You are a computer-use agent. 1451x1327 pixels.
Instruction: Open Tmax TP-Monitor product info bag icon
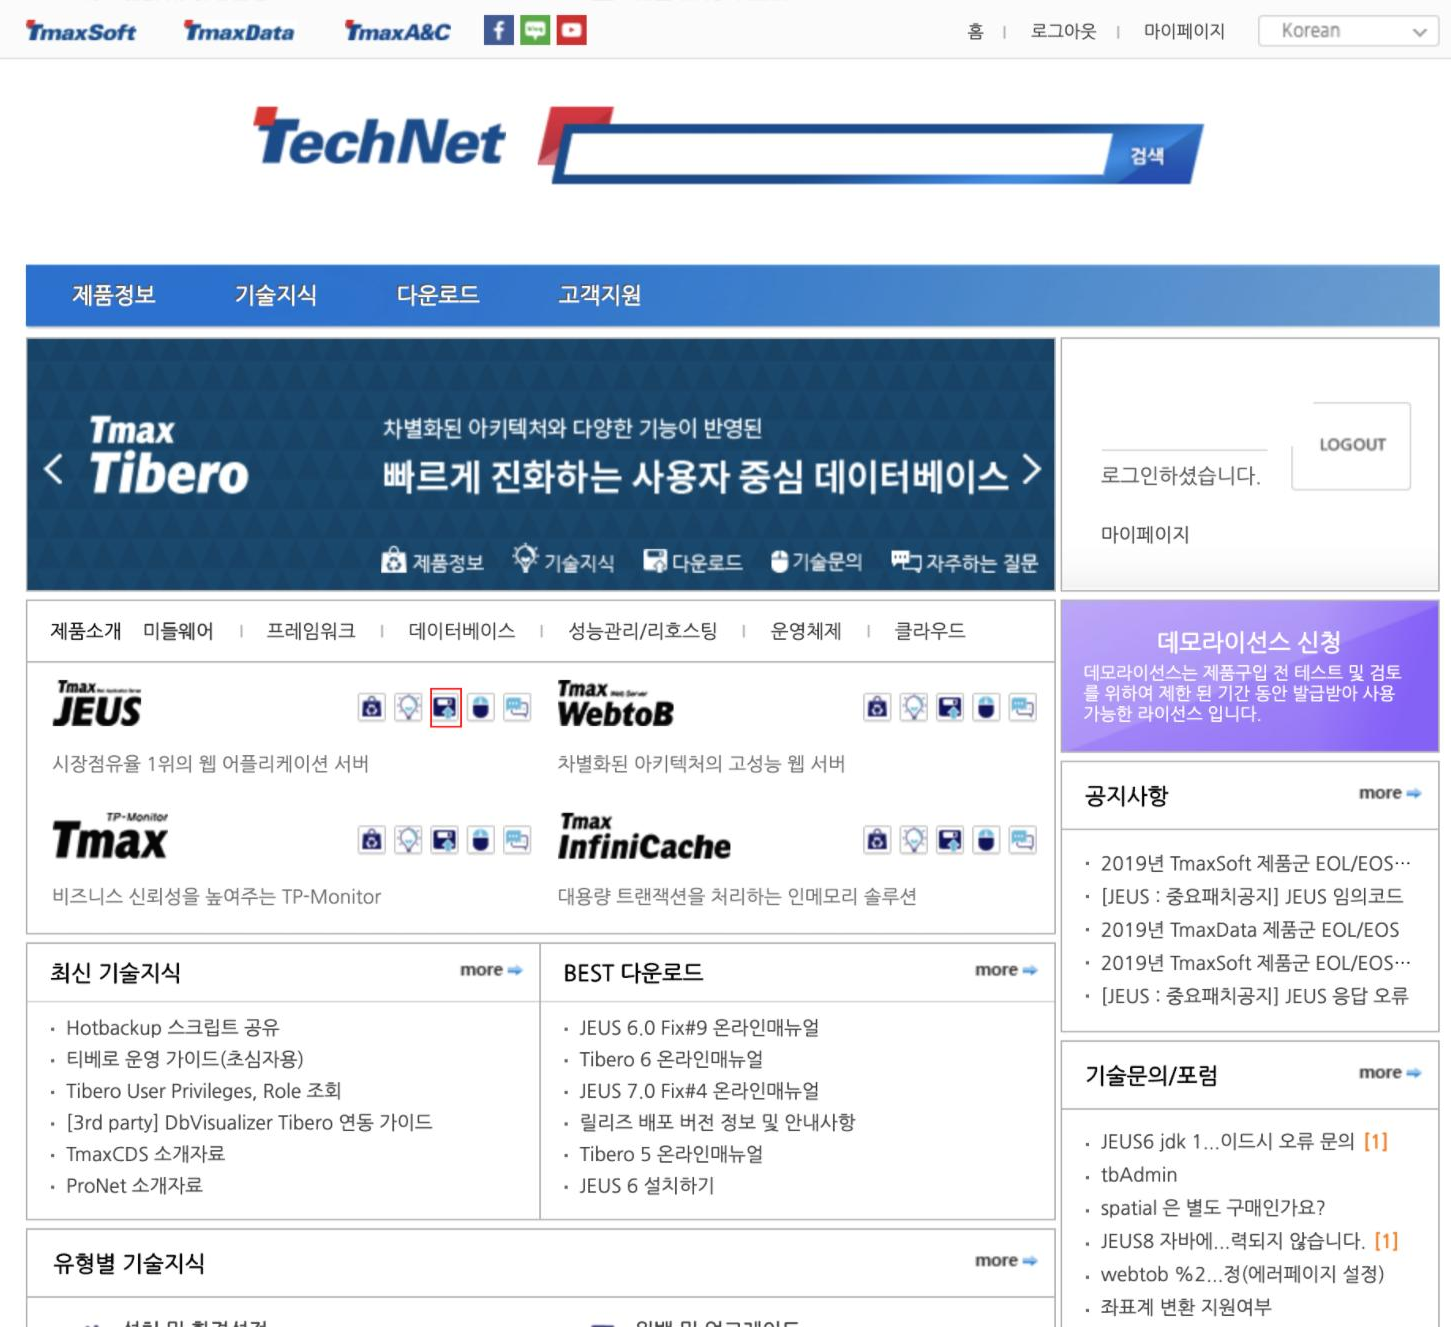pyautogui.click(x=372, y=839)
